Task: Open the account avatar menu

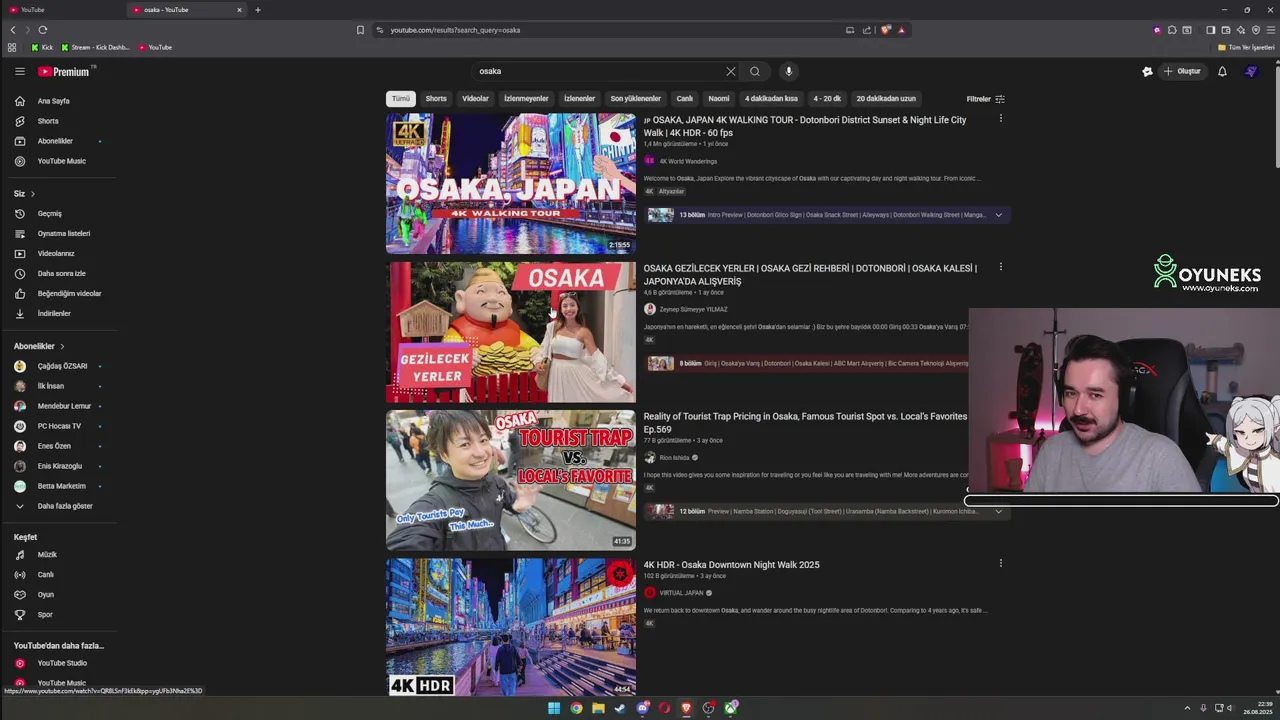Action: (x=1251, y=71)
